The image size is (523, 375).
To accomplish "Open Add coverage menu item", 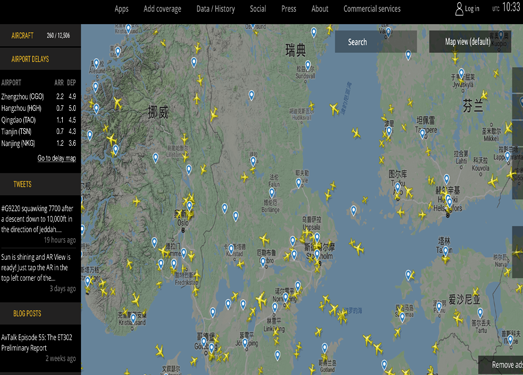I will pyautogui.click(x=162, y=9).
